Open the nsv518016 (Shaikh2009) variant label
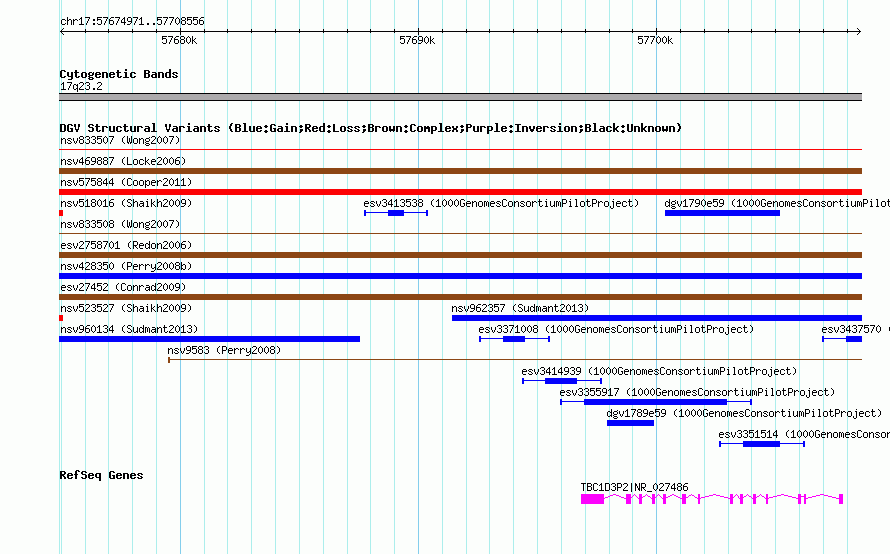 126,203
